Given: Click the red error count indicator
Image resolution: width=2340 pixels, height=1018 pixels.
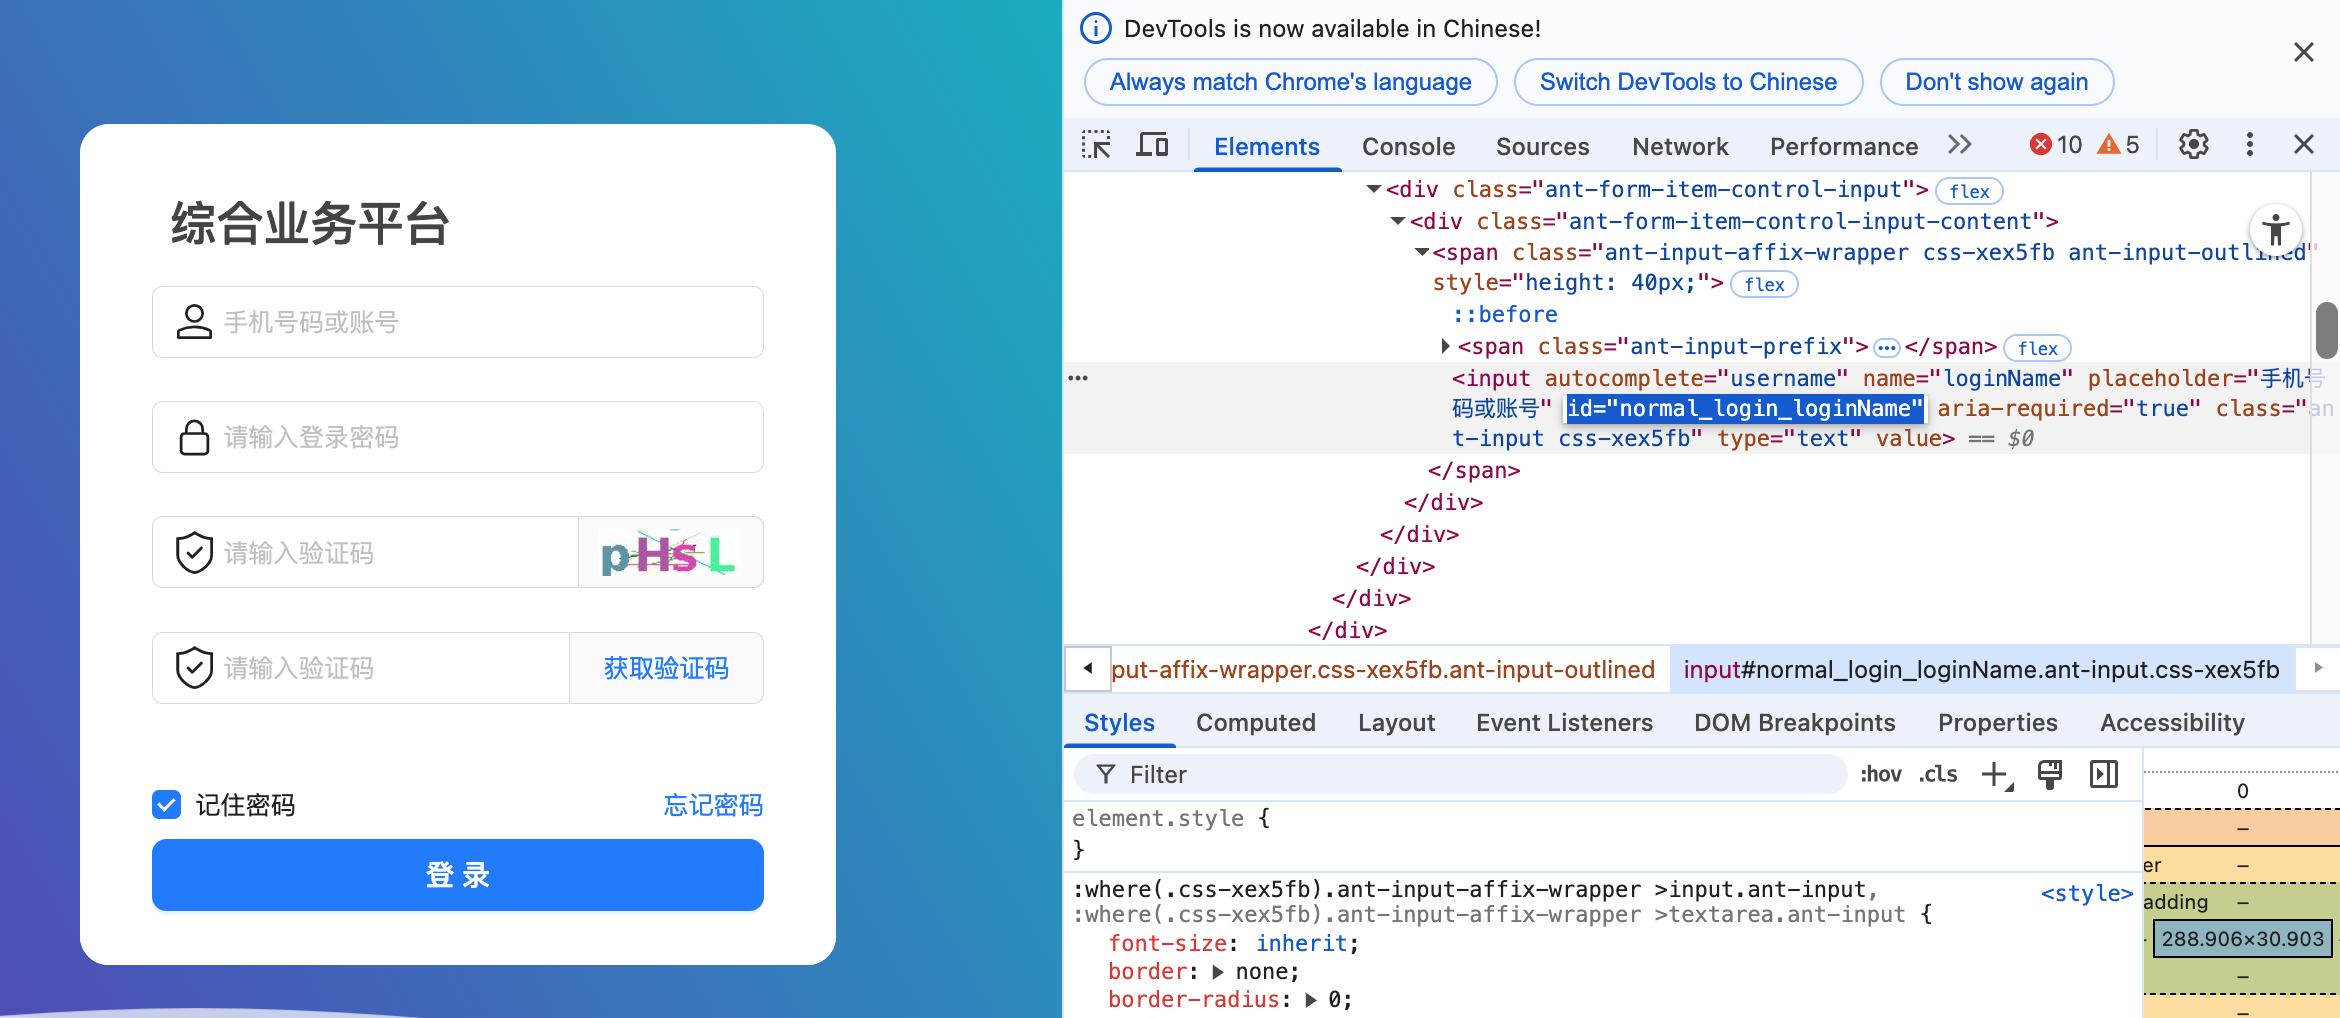Looking at the screenshot, I should [x=2056, y=145].
